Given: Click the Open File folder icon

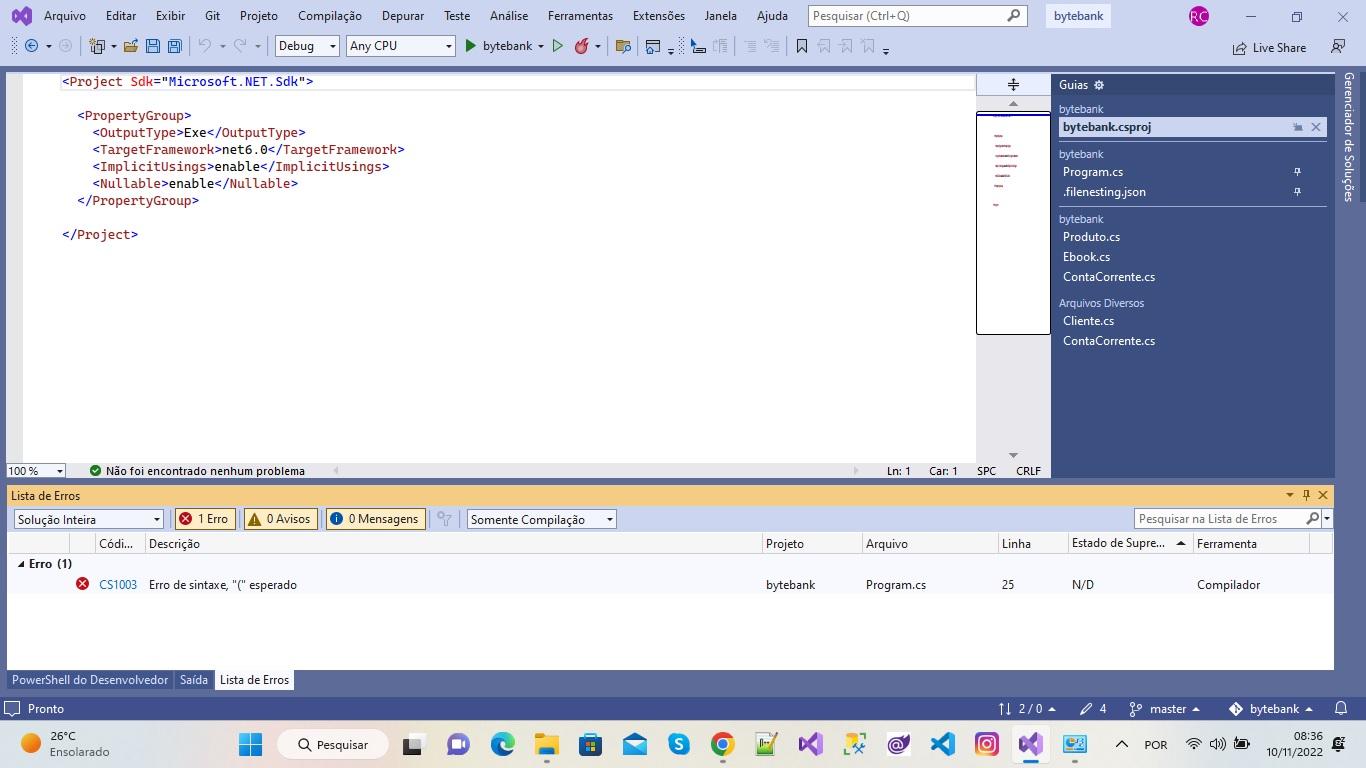Looking at the screenshot, I should 131,46.
